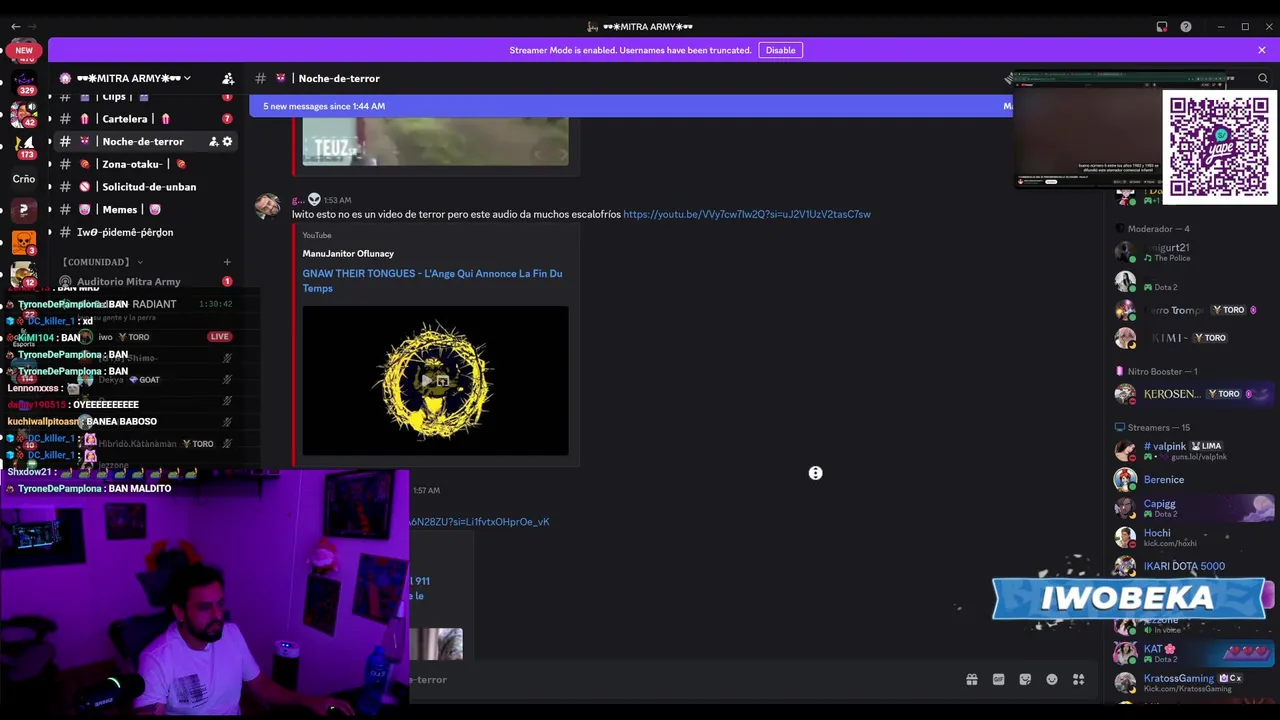1280x720 pixels.
Task: Click Berenice's avatar in member list
Action: pos(1125,480)
